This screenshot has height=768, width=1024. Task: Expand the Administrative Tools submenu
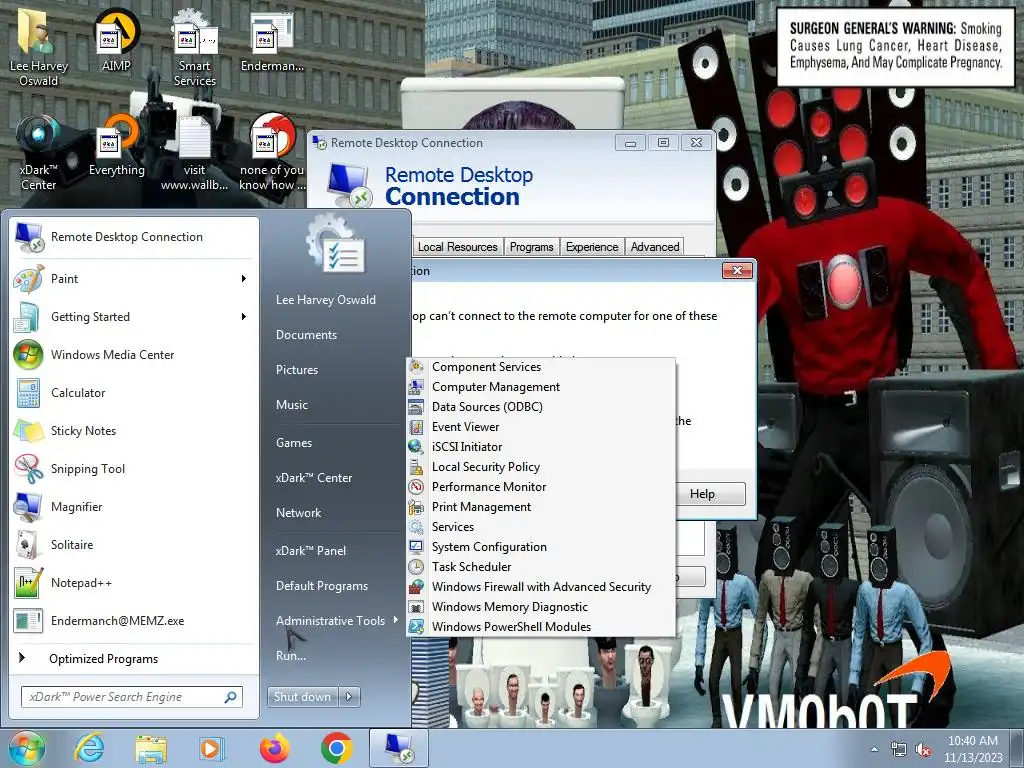tap(337, 620)
